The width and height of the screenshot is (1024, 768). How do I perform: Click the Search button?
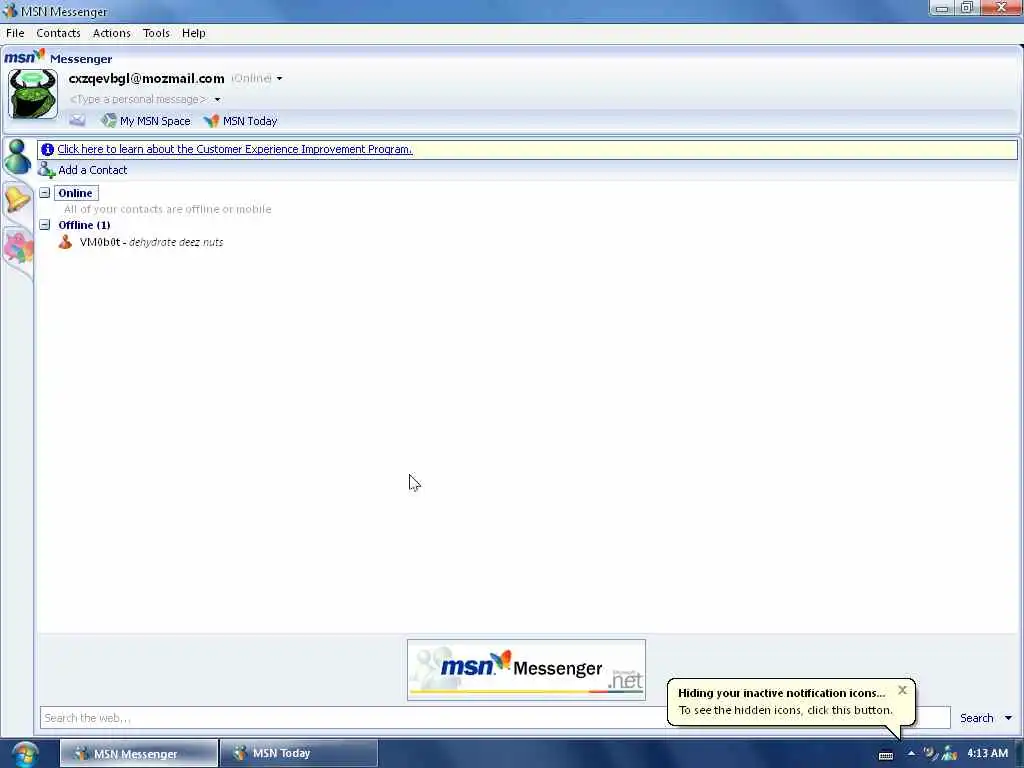coord(976,718)
